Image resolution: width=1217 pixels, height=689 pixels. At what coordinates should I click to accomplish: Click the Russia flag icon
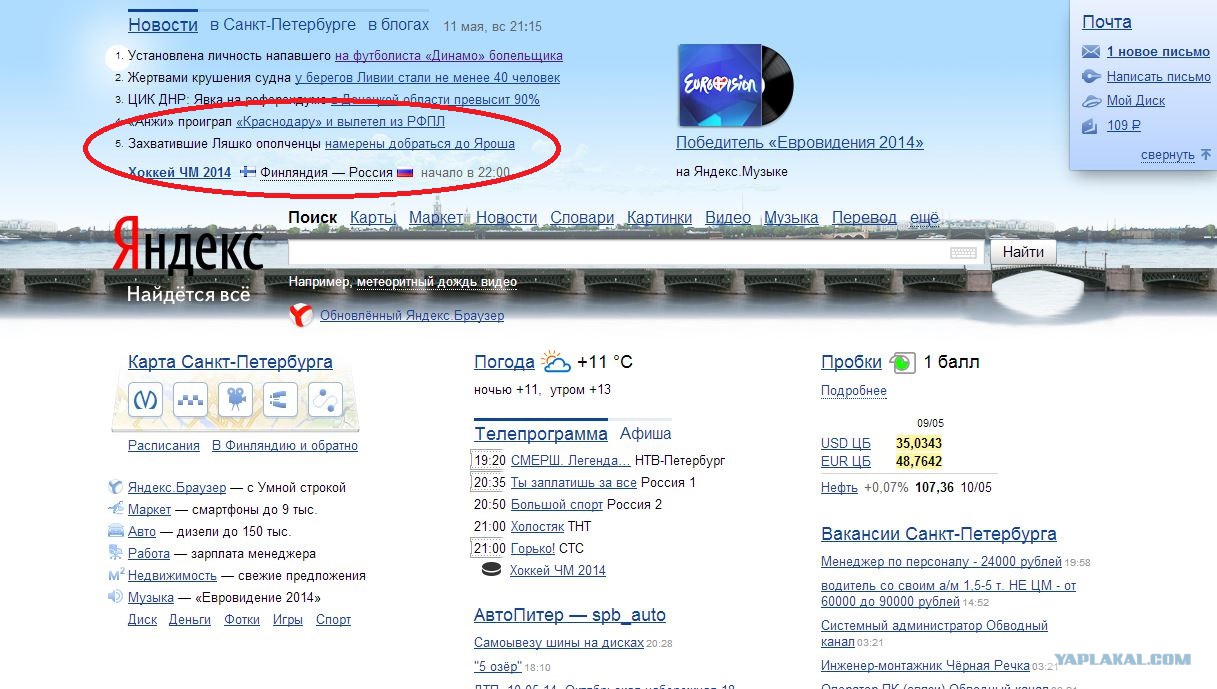click(405, 172)
